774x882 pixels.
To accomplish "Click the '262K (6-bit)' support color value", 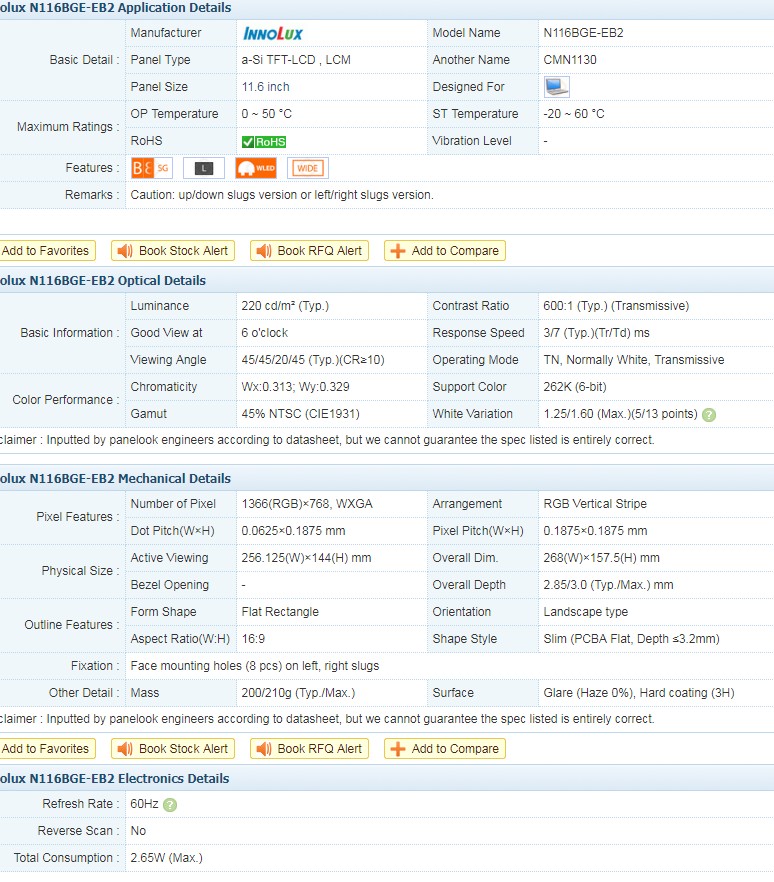I will 575,386.
